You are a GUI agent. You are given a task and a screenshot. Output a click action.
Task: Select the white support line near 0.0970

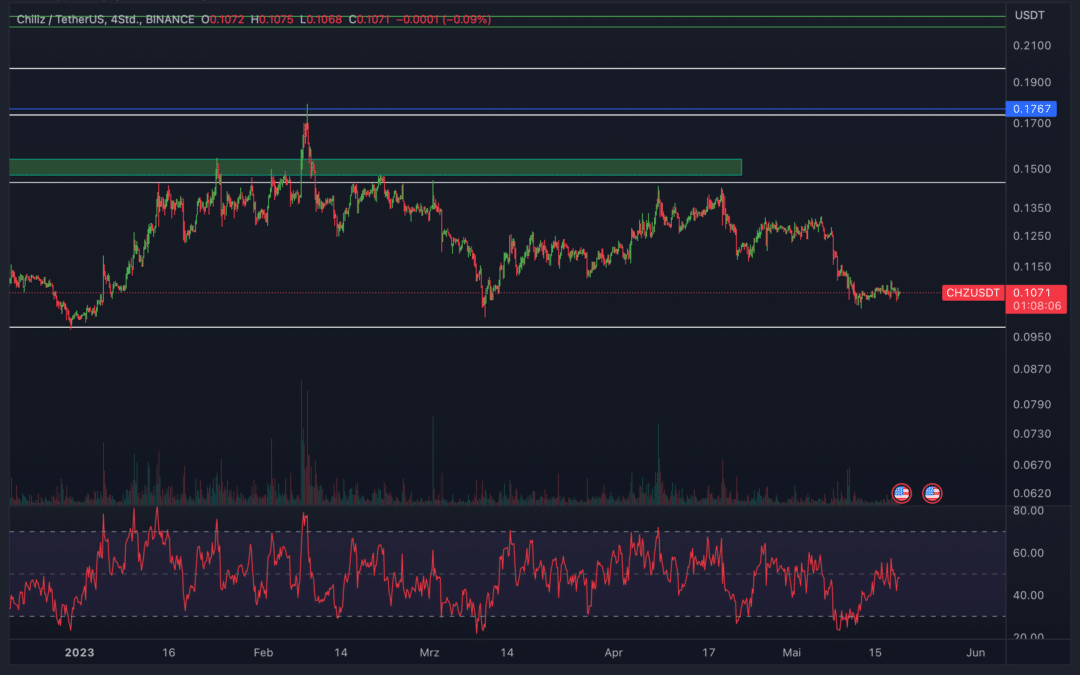click(507, 327)
